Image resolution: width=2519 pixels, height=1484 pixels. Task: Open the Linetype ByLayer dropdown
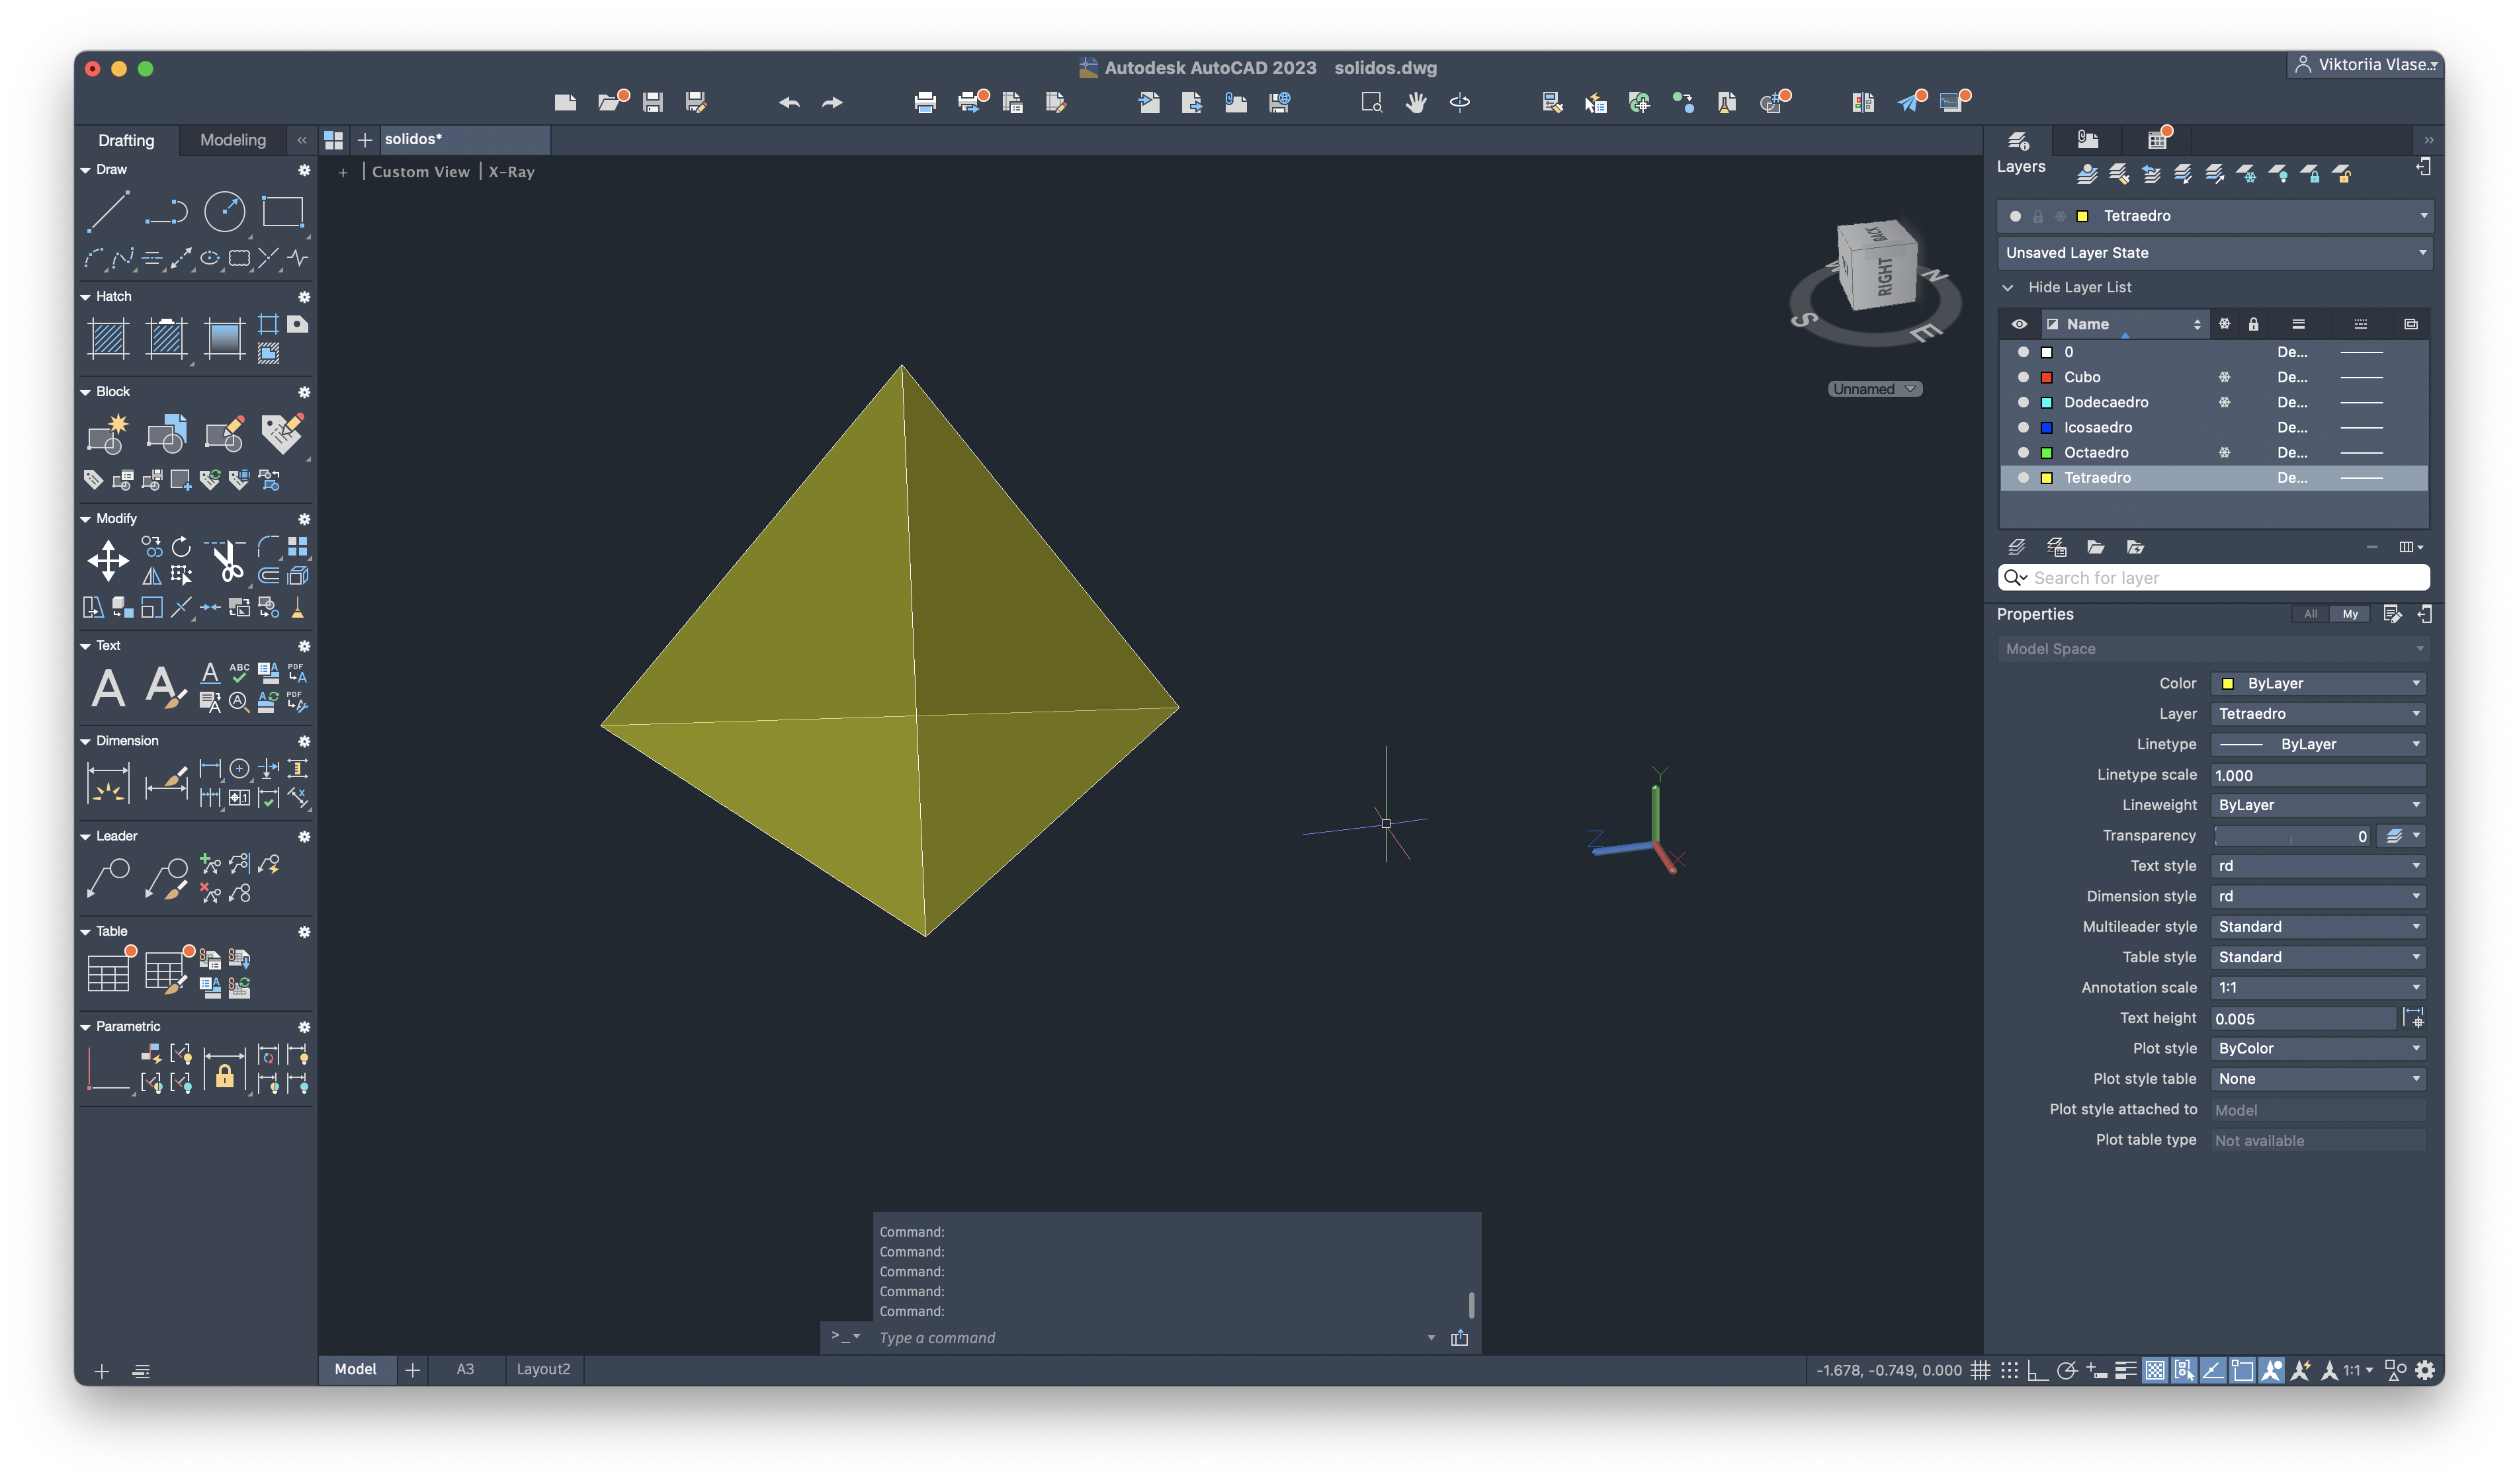pyautogui.click(x=2318, y=744)
